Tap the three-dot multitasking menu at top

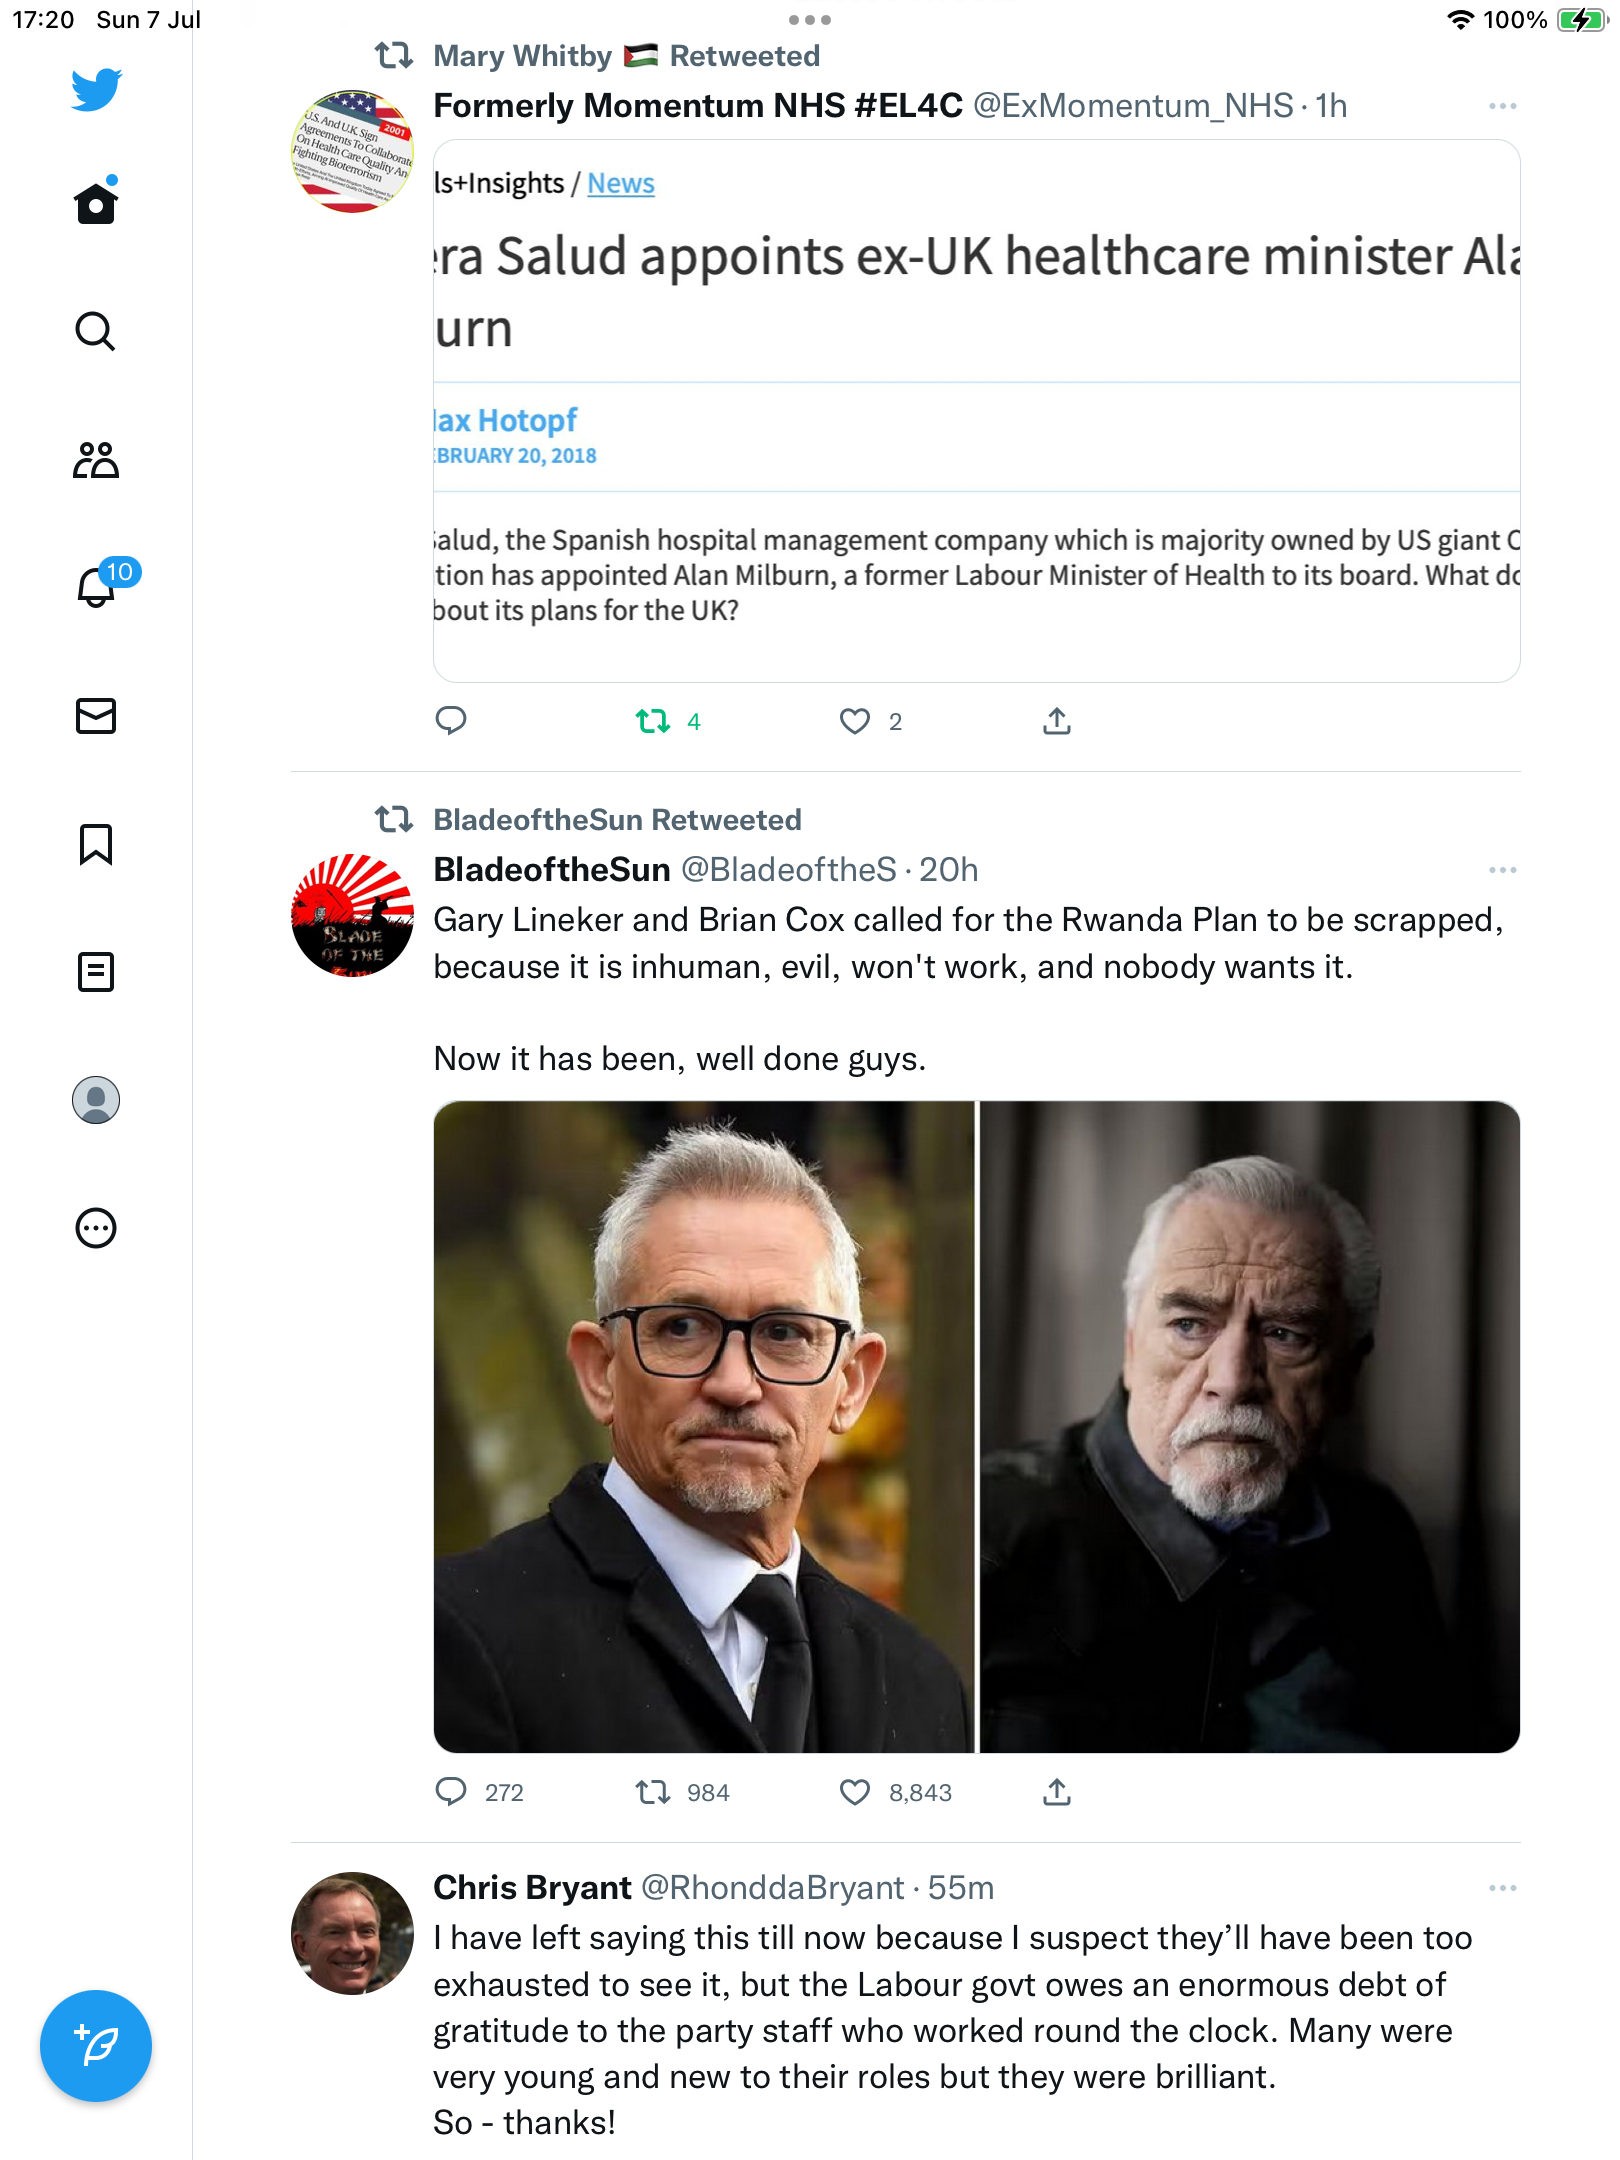tap(809, 20)
